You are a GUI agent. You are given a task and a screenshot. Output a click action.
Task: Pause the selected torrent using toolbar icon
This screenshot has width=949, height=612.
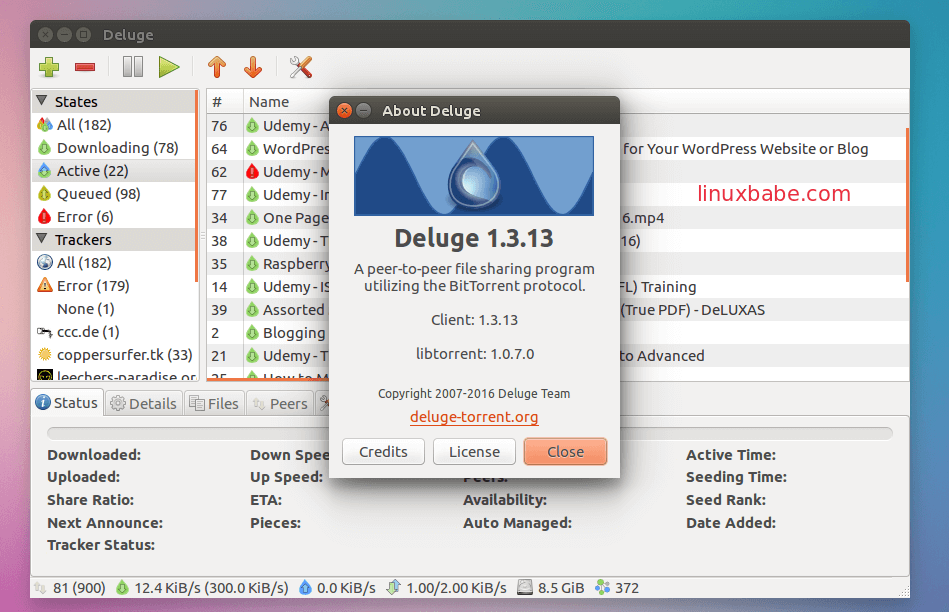tap(133, 67)
